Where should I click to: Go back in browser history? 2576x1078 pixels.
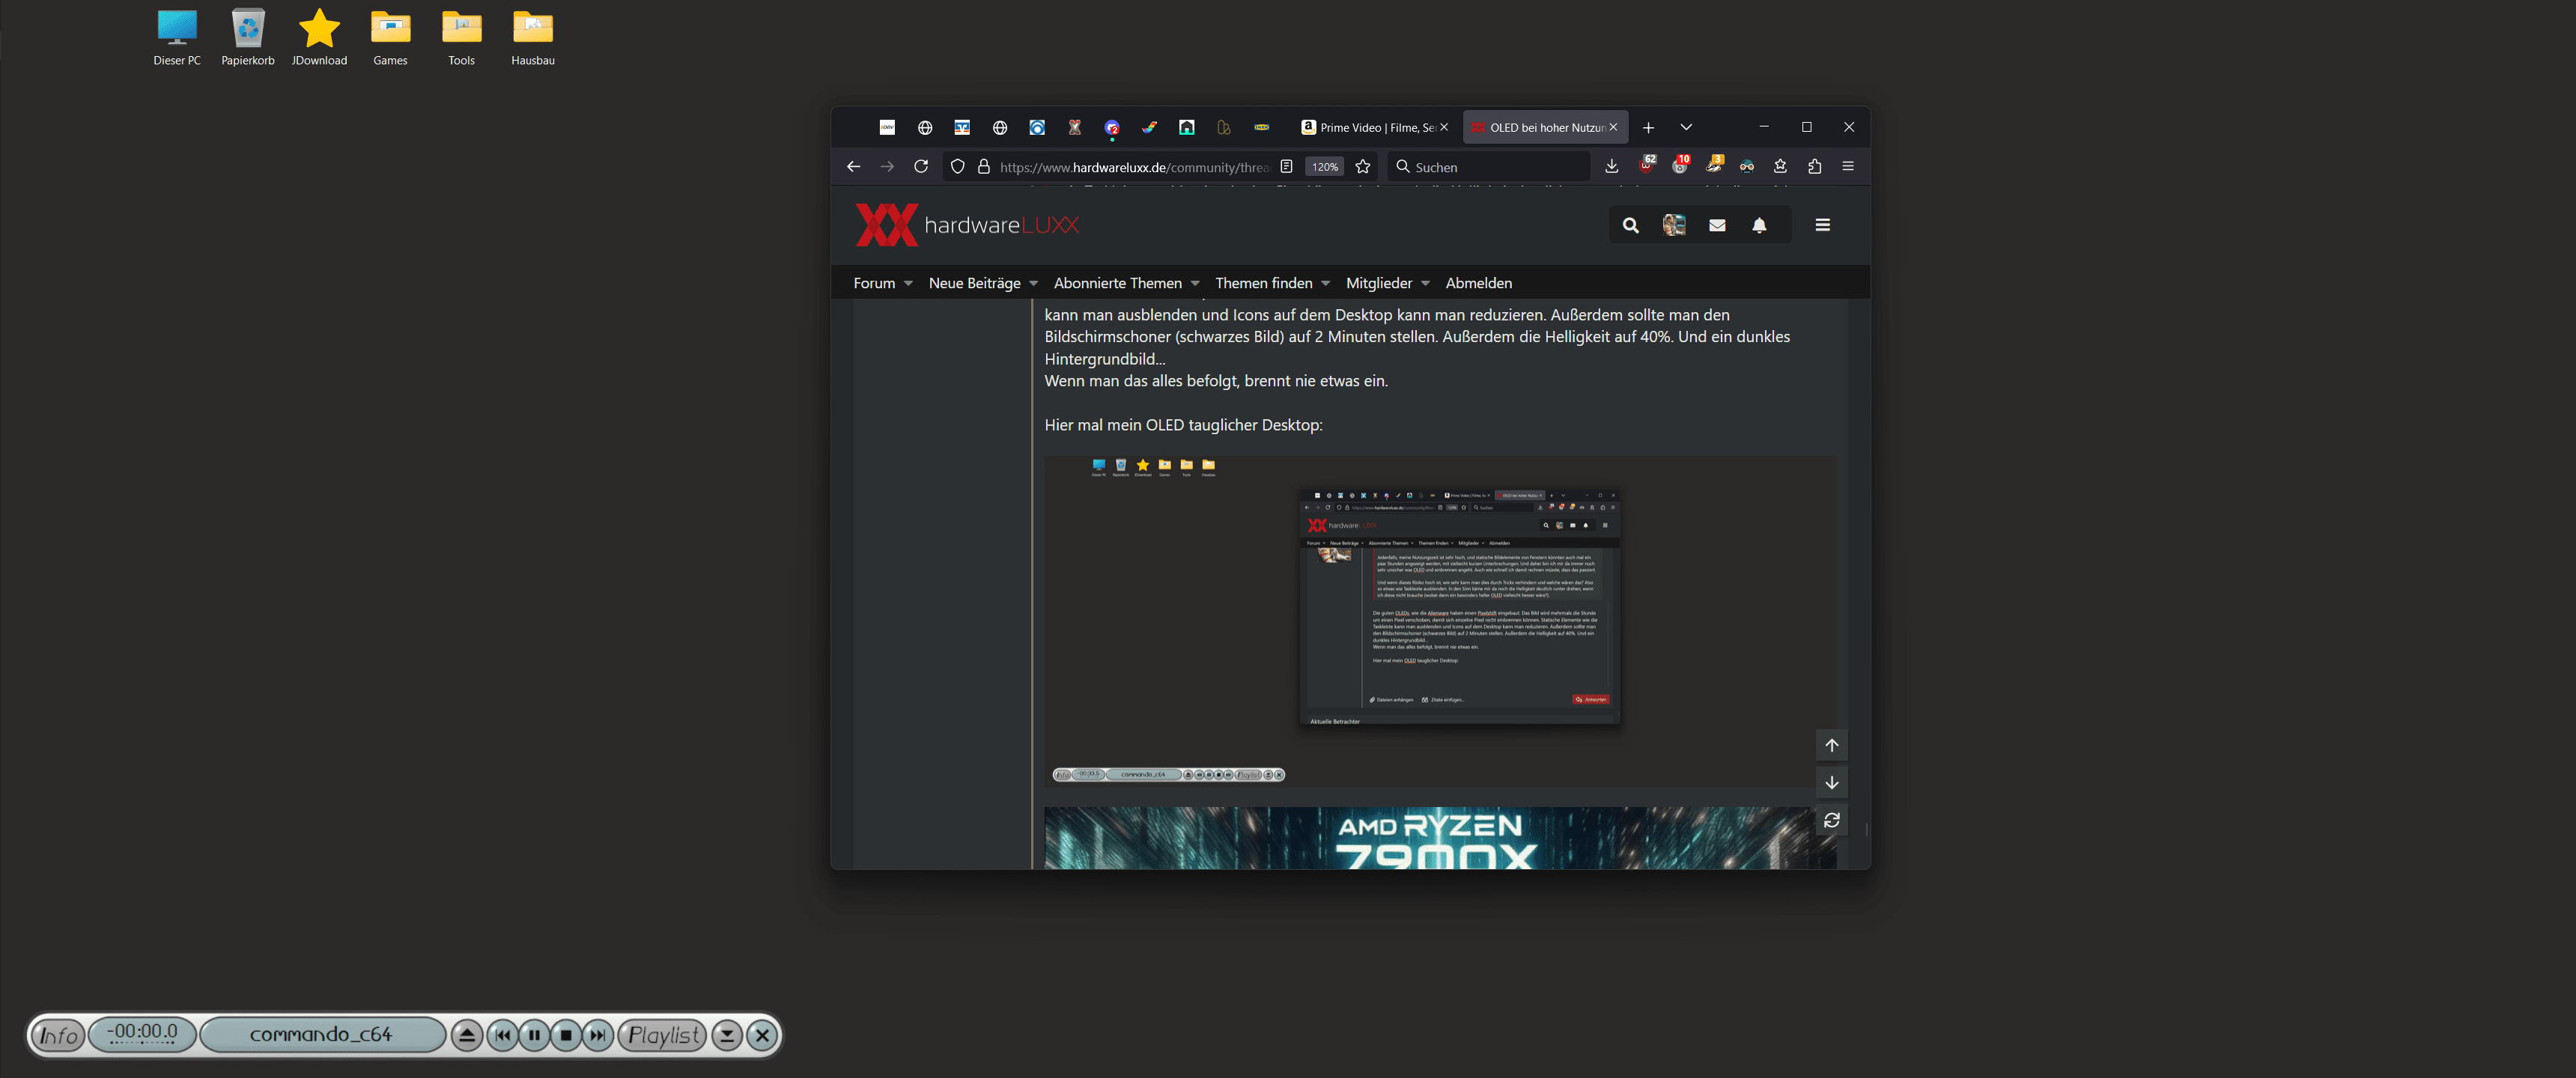853,167
